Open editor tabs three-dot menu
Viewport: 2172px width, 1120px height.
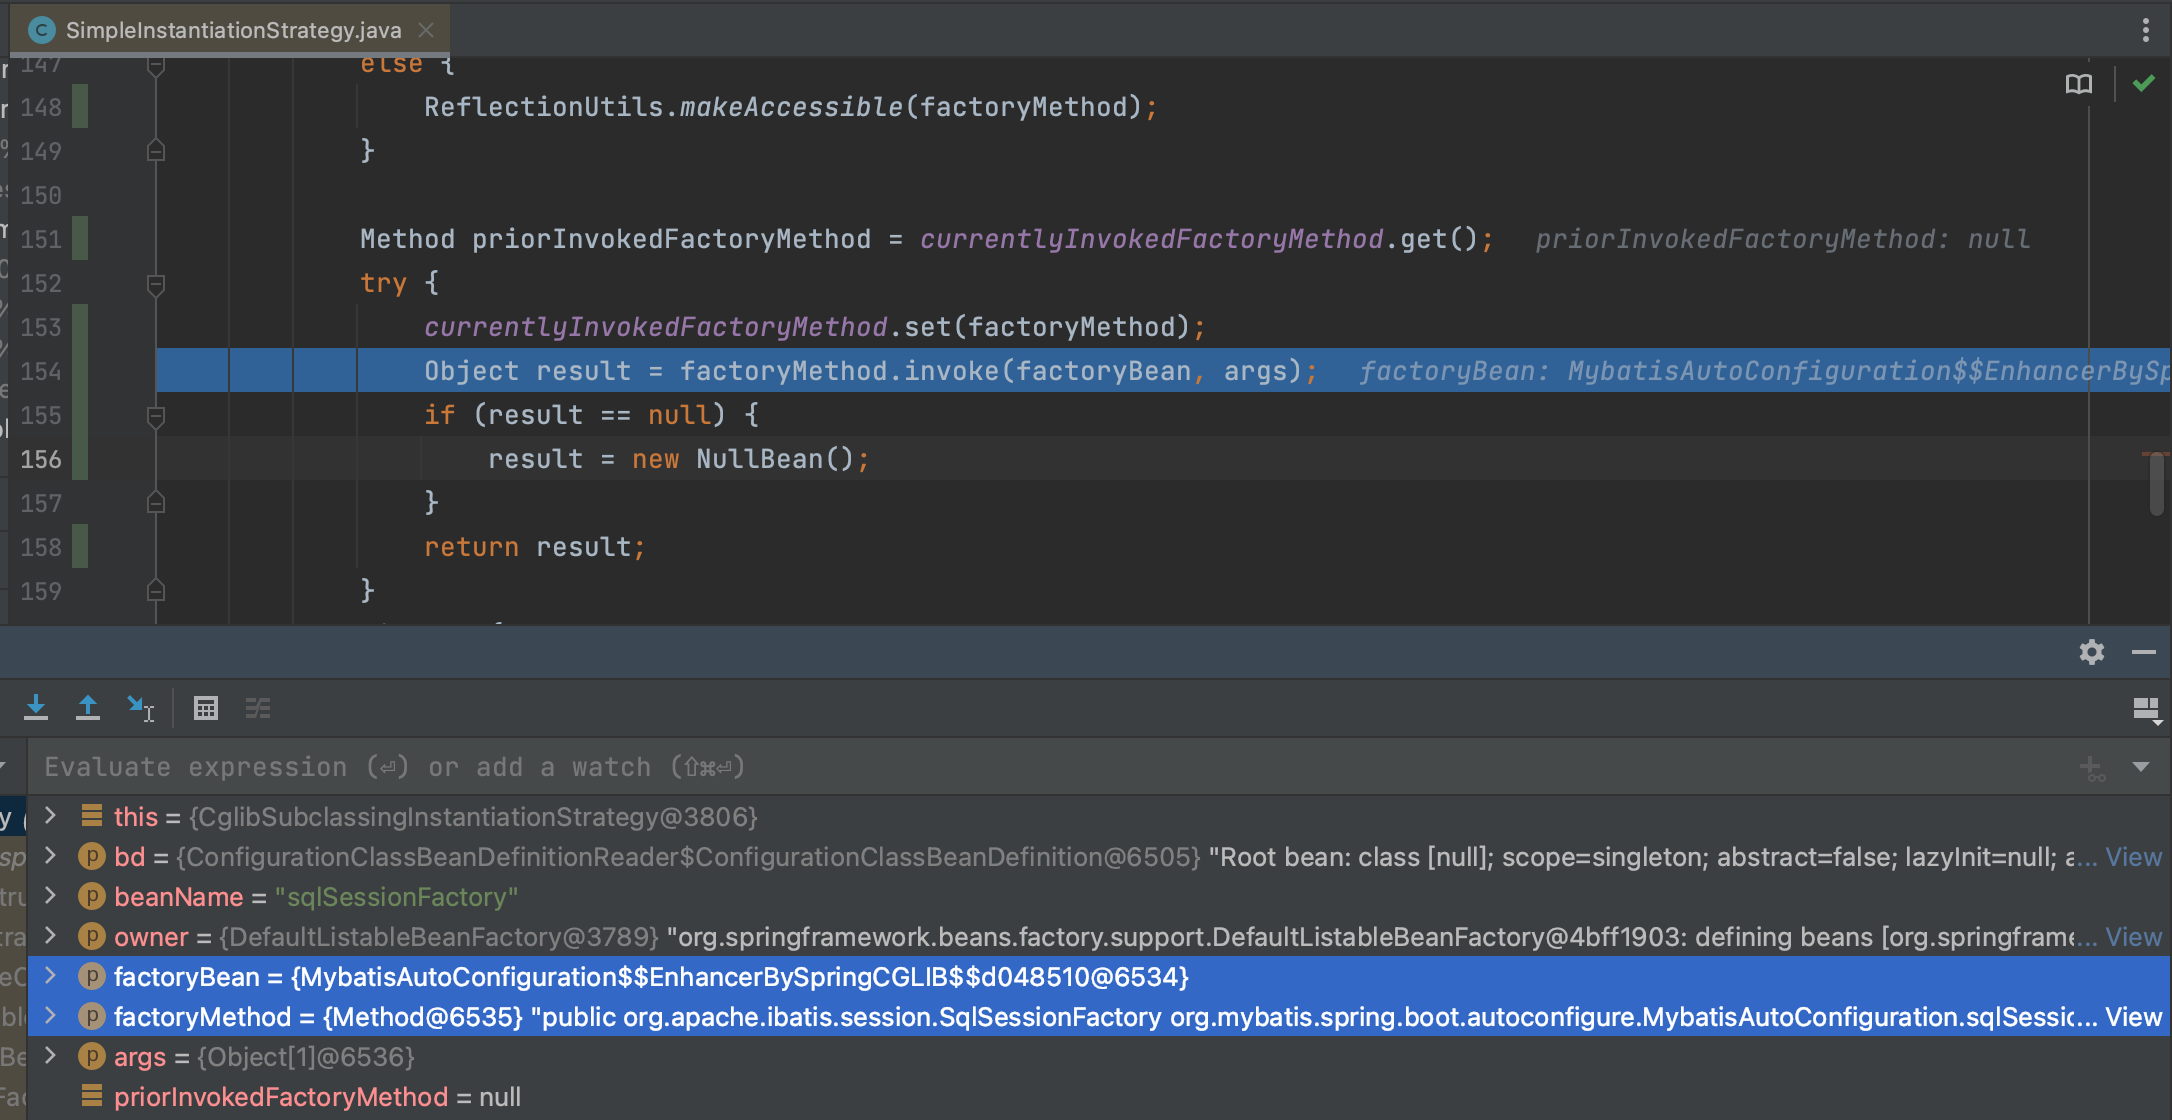tap(2146, 30)
